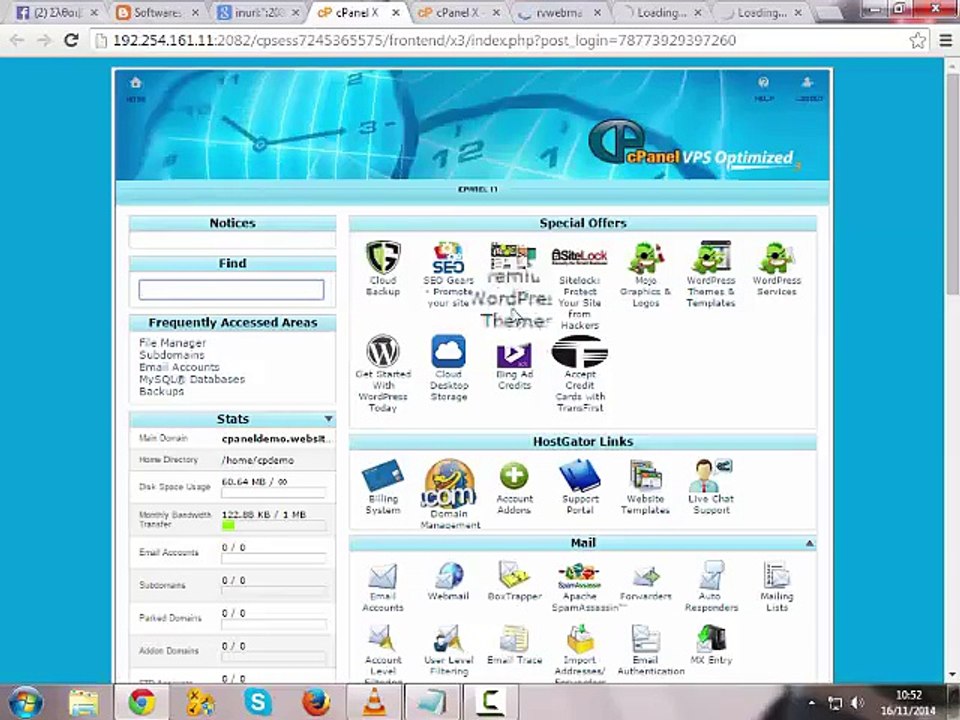Open Cloud Desktop Storage icon
Screen dimensions: 960x720
pyautogui.click(x=448, y=351)
